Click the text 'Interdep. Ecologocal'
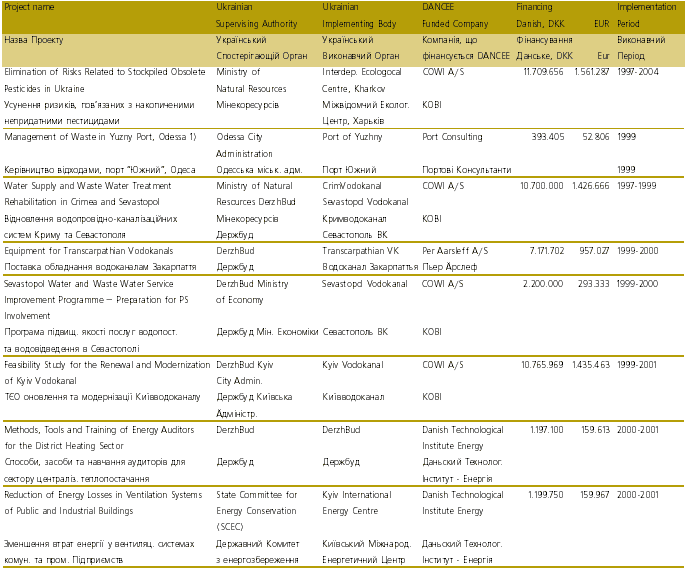Screen dimensions: 685x573 coord(361,72)
